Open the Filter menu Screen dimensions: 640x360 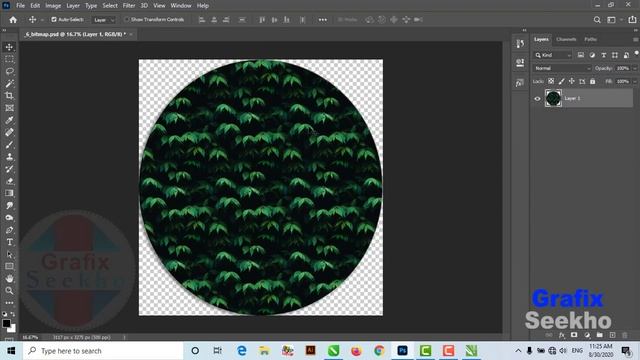click(129, 6)
